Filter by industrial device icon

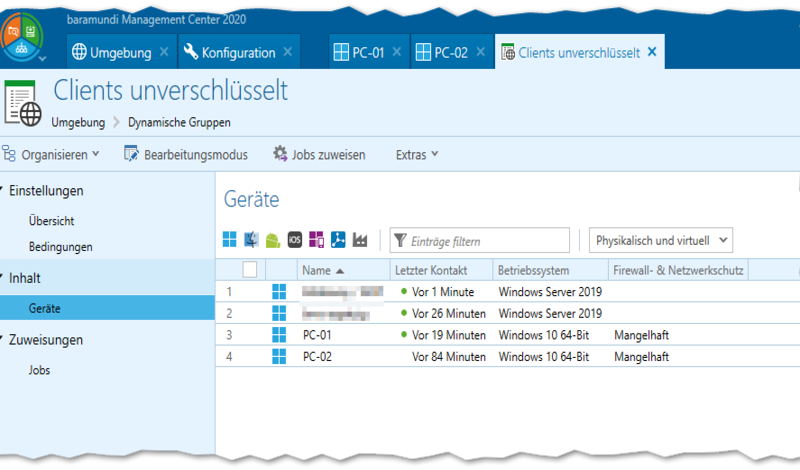[360, 240]
